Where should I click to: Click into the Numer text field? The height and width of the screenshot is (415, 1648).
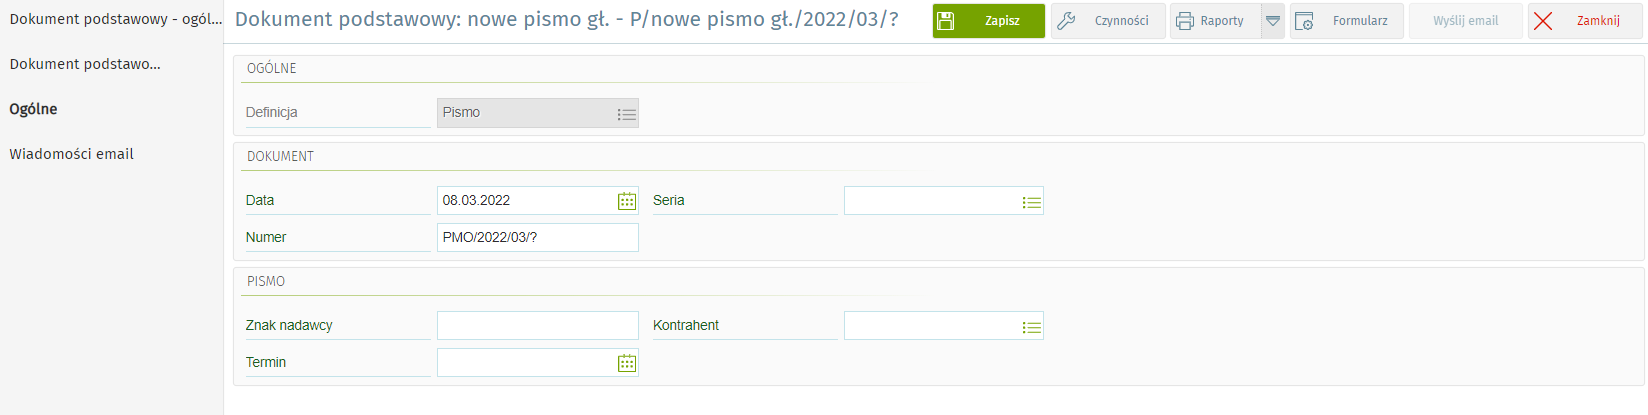(537, 238)
